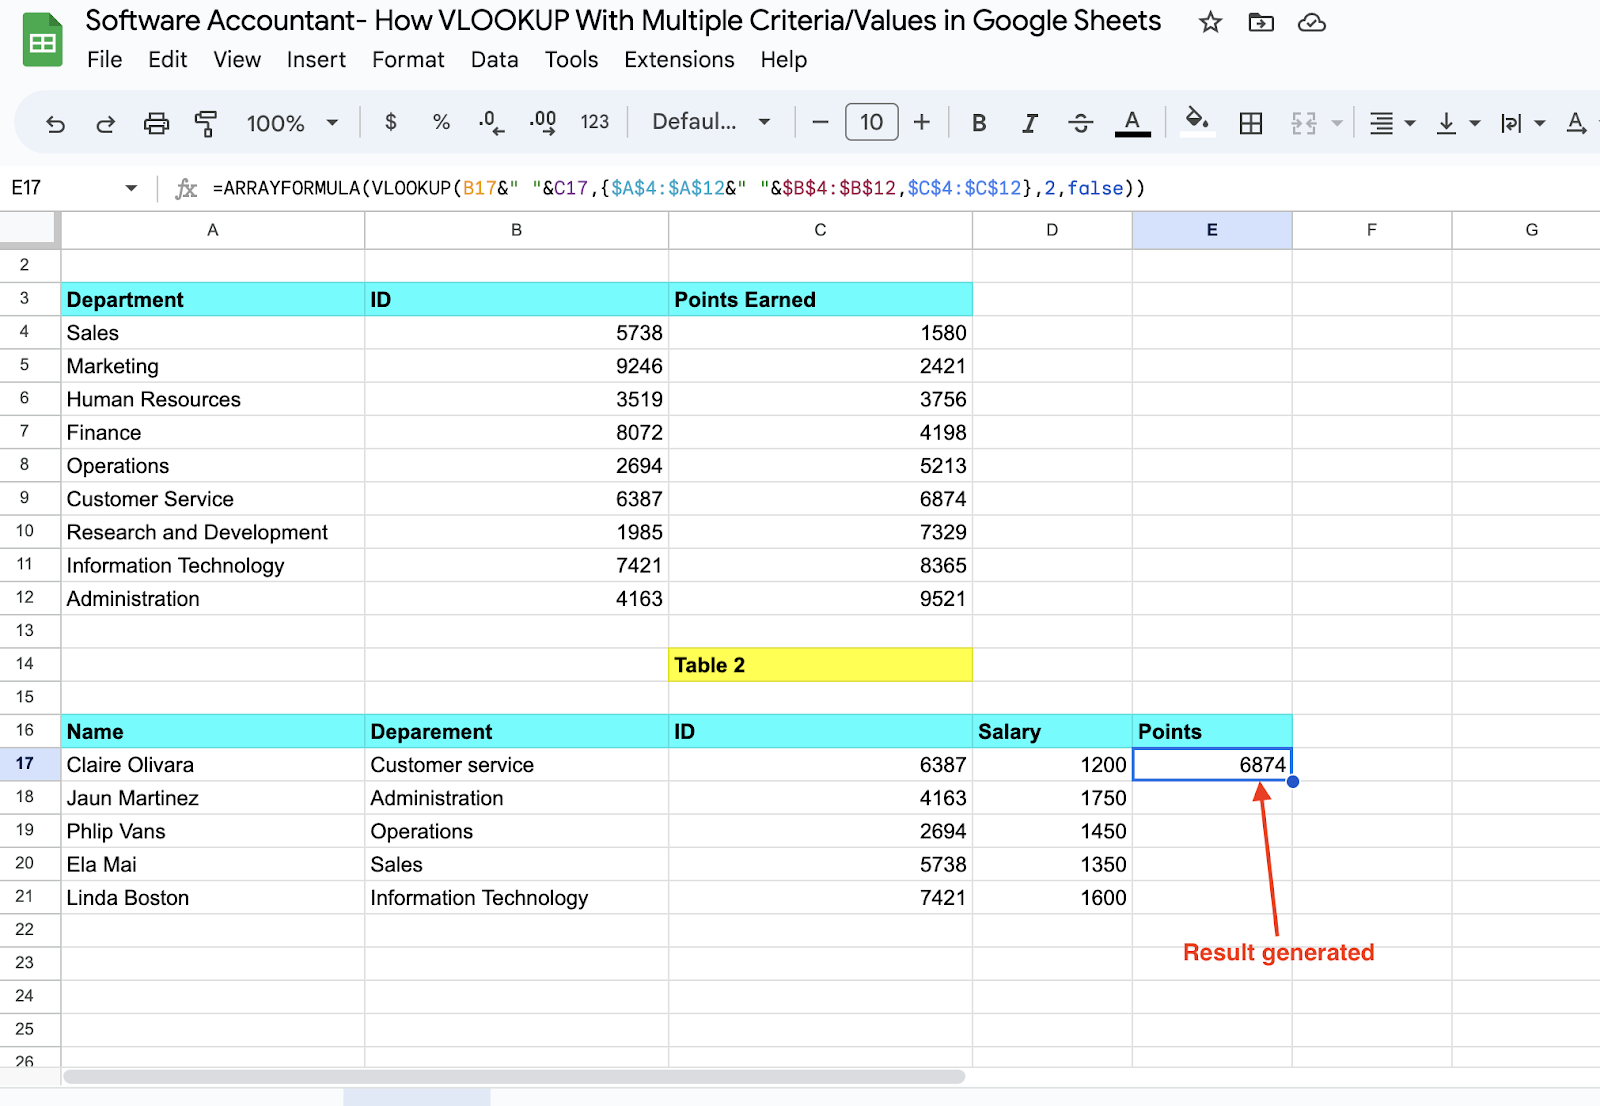Select the cell with 9521

(820, 598)
